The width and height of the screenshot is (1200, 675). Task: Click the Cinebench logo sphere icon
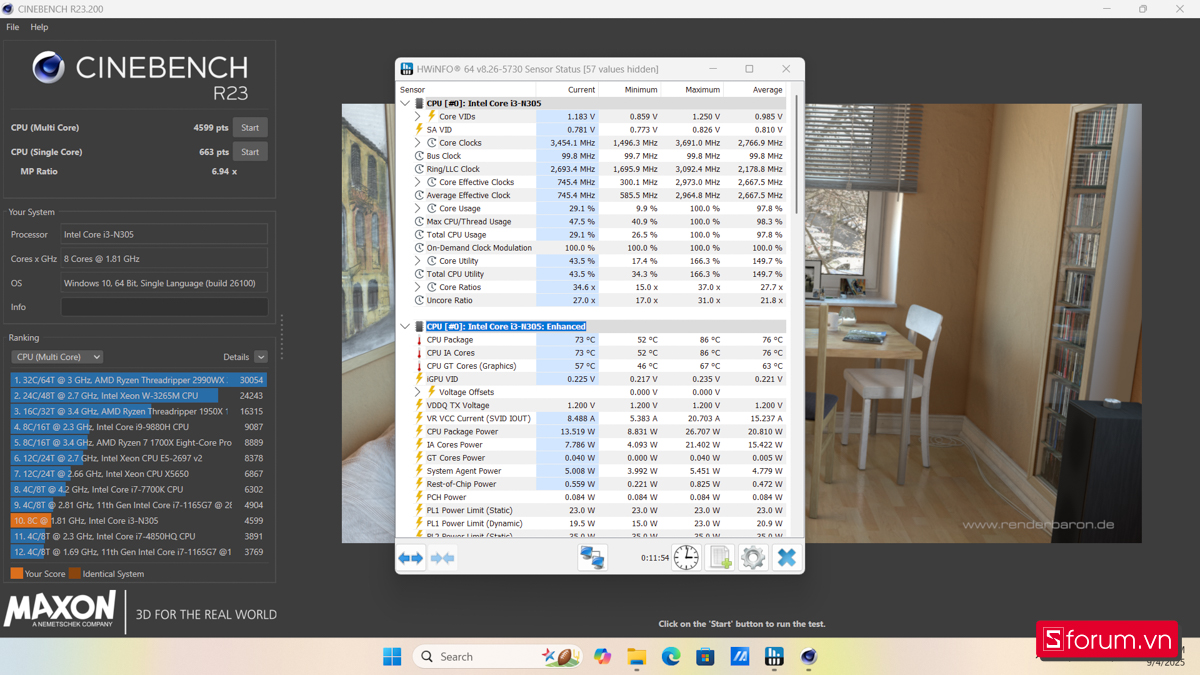[48, 67]
